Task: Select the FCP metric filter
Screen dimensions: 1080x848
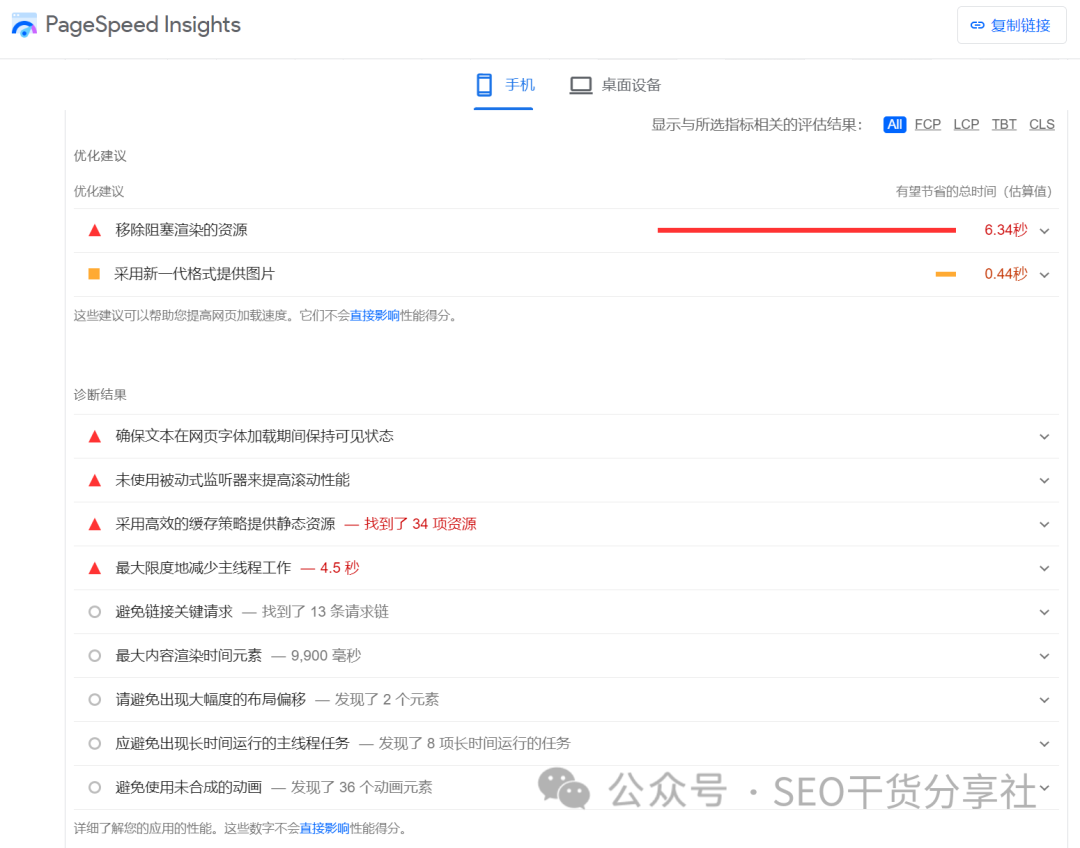Action: [927, 124]
